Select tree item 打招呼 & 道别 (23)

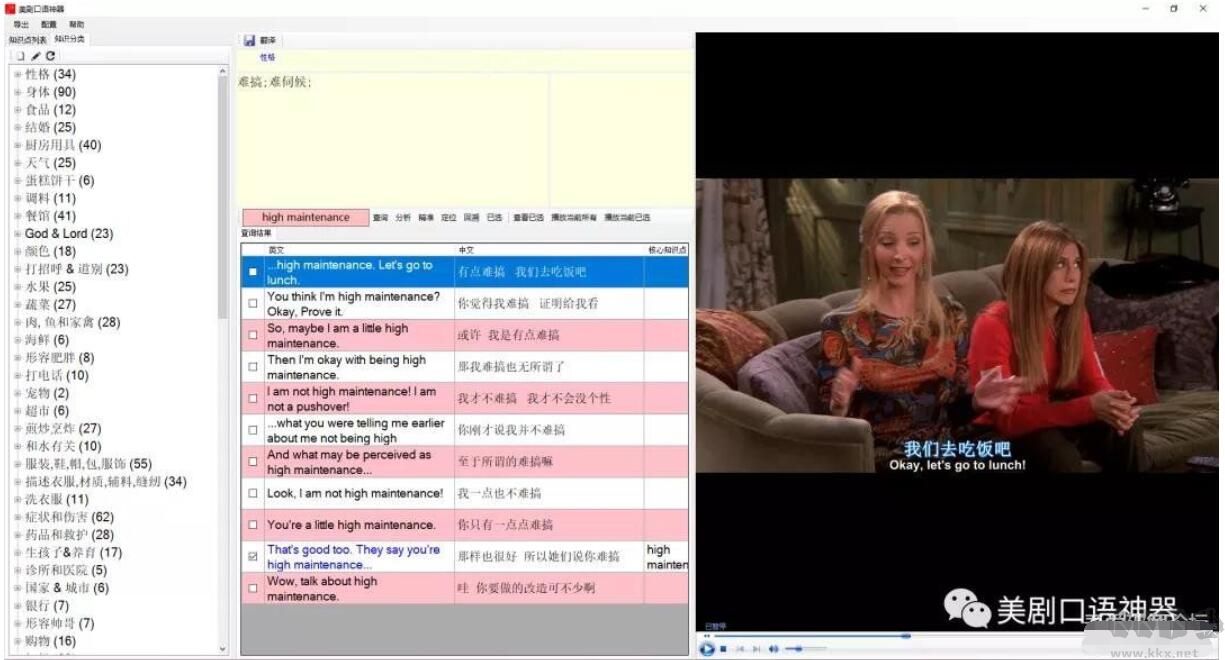(77, 269)
